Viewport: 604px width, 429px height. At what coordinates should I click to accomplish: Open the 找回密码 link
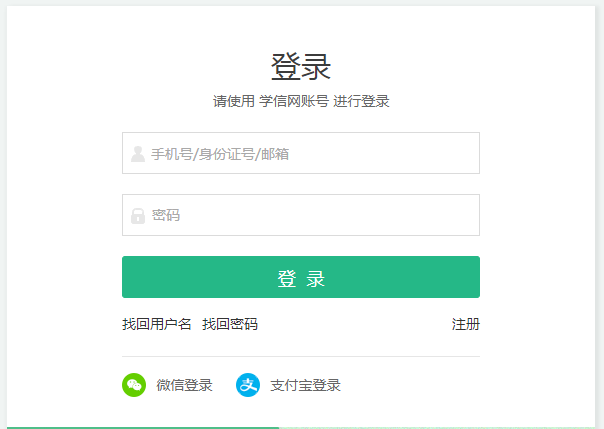[x=230, y=324]
